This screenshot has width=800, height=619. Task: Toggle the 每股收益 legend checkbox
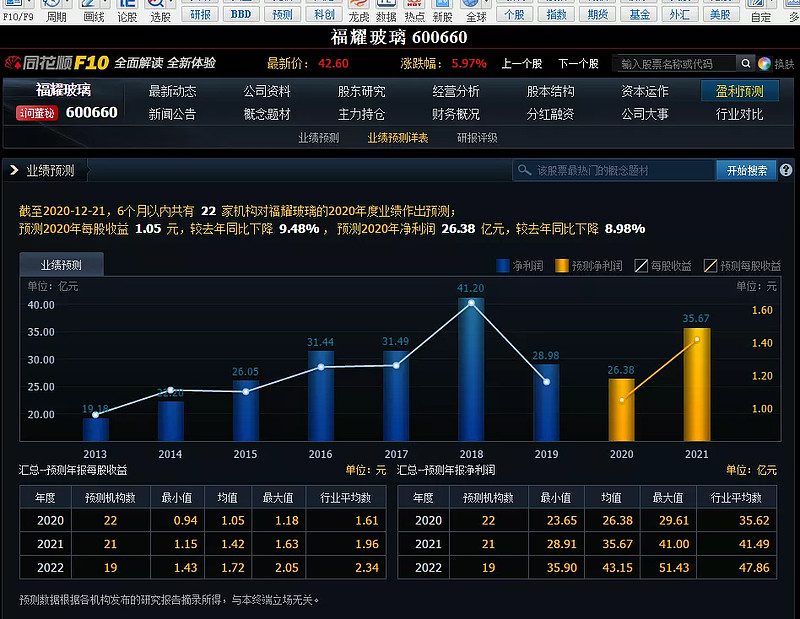coord(641,265)
